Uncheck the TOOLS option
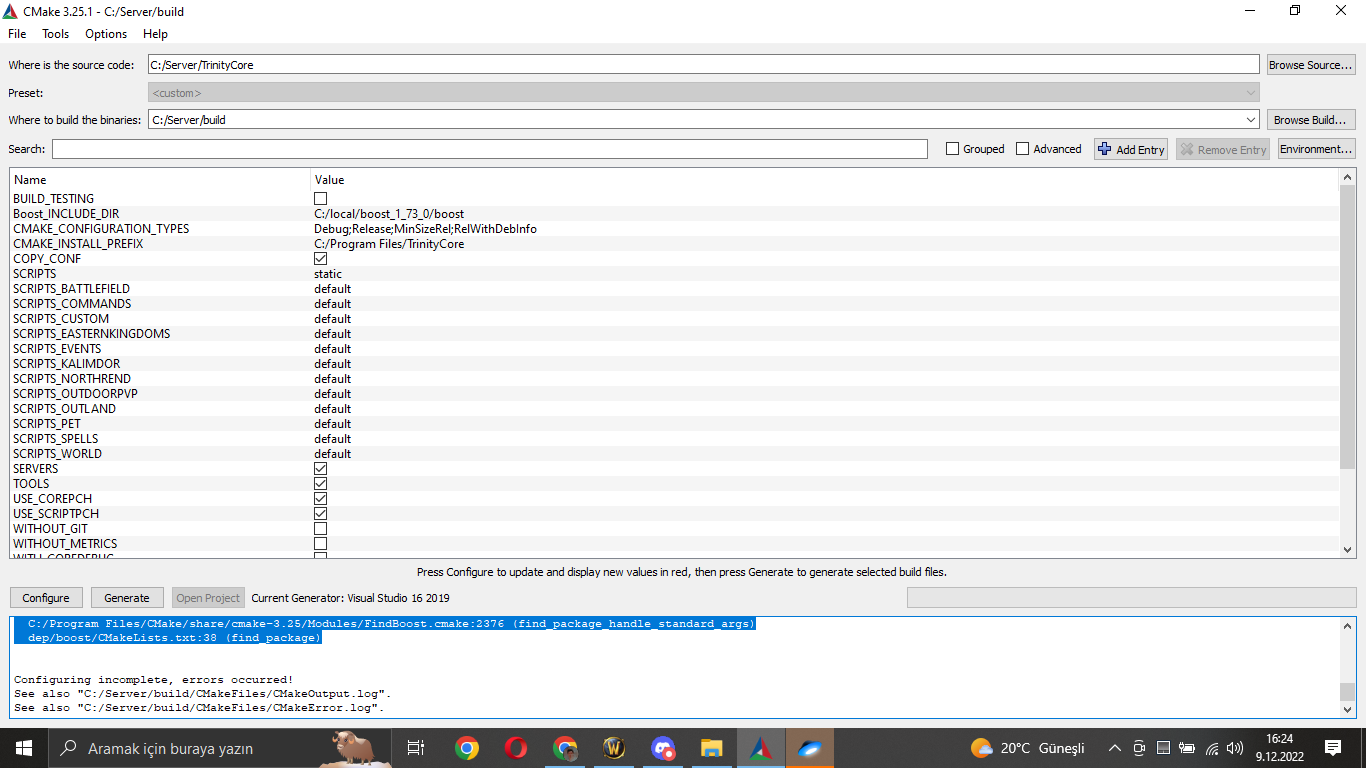Viewport: 1366px width, 768px height. (x=321, y=484)
